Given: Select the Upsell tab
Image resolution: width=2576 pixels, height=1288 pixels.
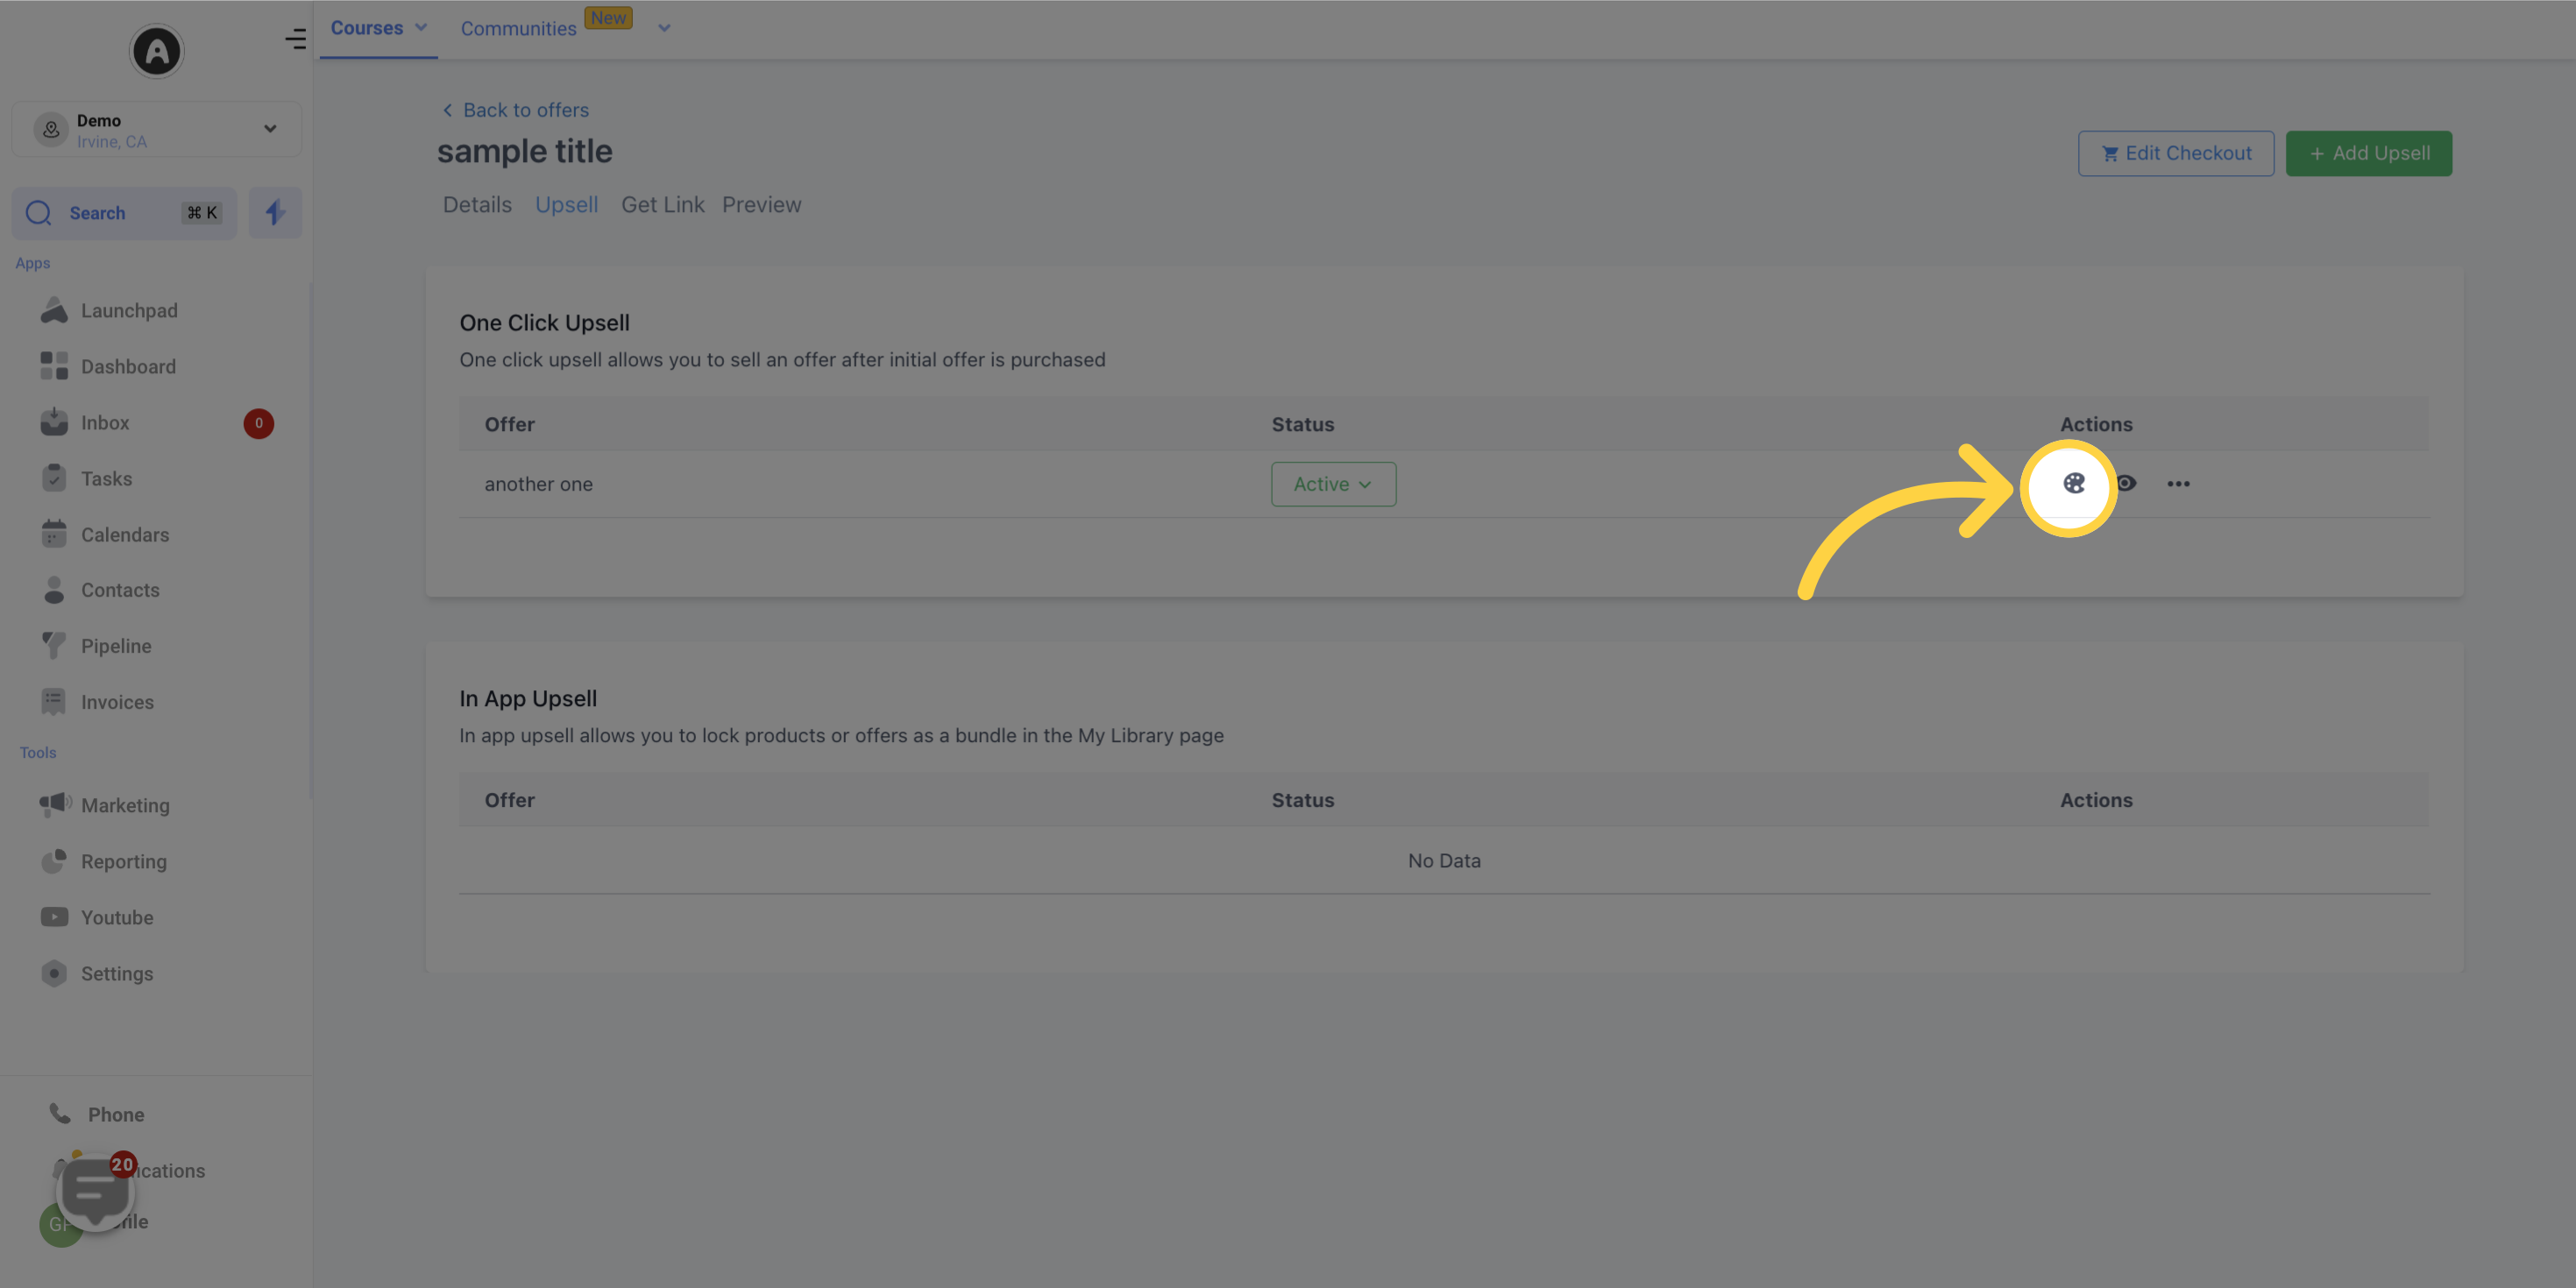Looking at the screenshot, I should pyautogui.click(x=567, y=205).
